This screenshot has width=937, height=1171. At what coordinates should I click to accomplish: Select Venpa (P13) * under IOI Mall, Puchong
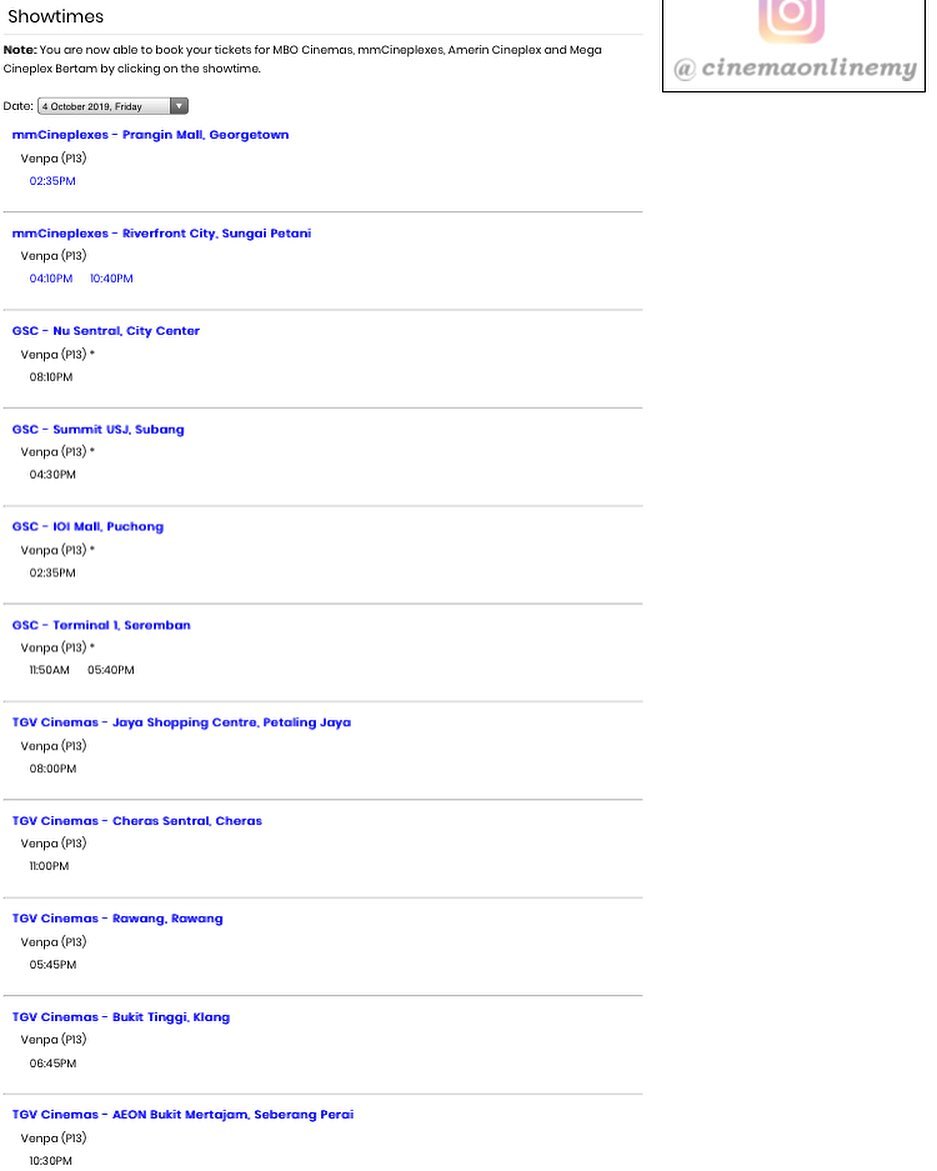(57, 550)
